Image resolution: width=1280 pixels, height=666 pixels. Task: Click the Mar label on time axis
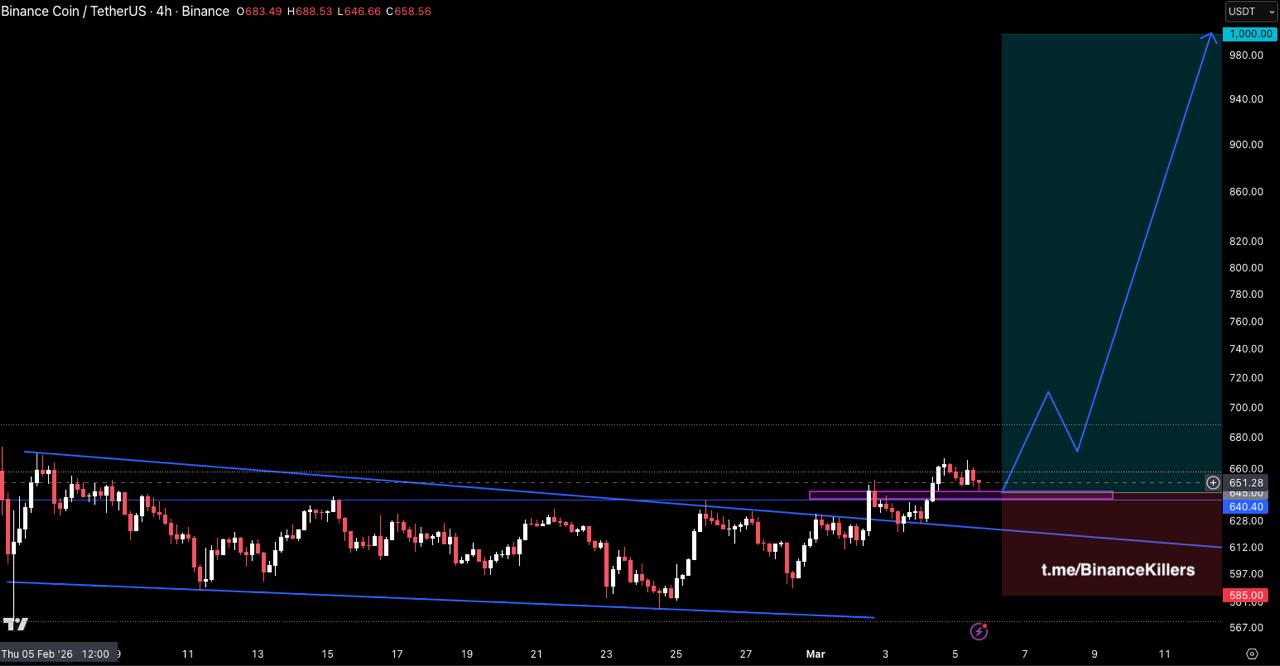[x=815, y=654]
